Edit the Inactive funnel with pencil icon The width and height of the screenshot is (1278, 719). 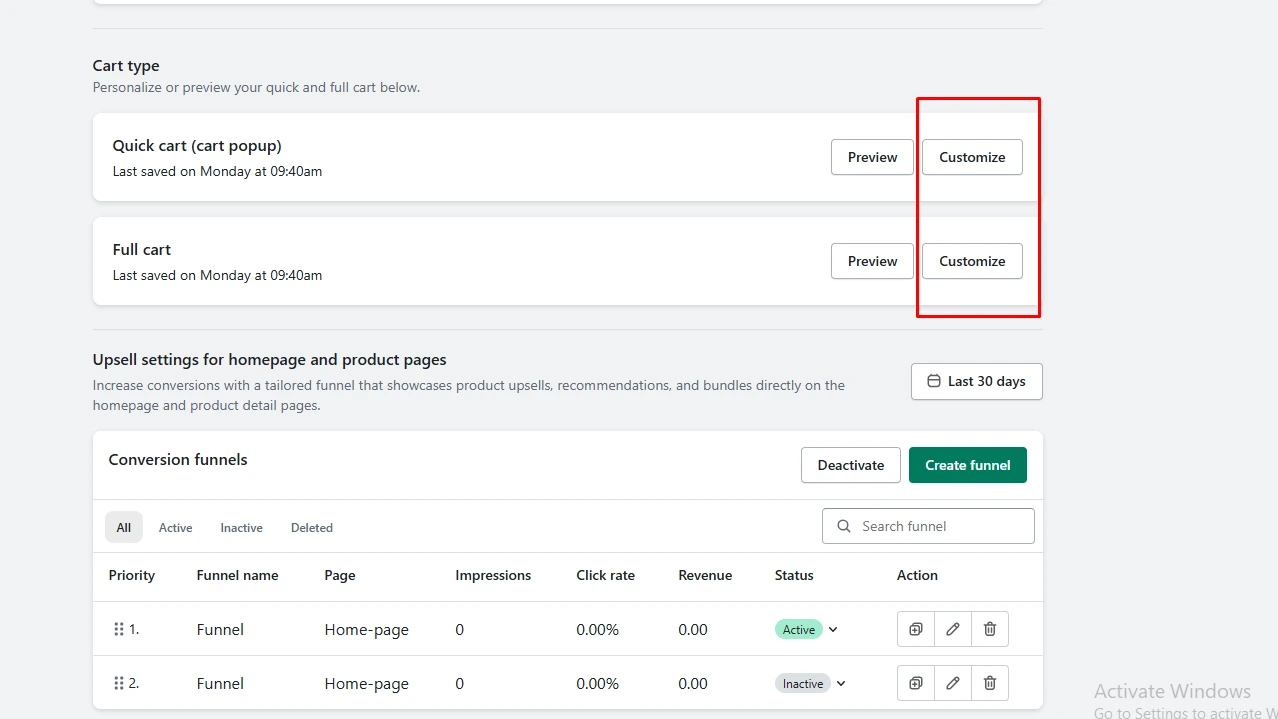(x=953, y=683)
